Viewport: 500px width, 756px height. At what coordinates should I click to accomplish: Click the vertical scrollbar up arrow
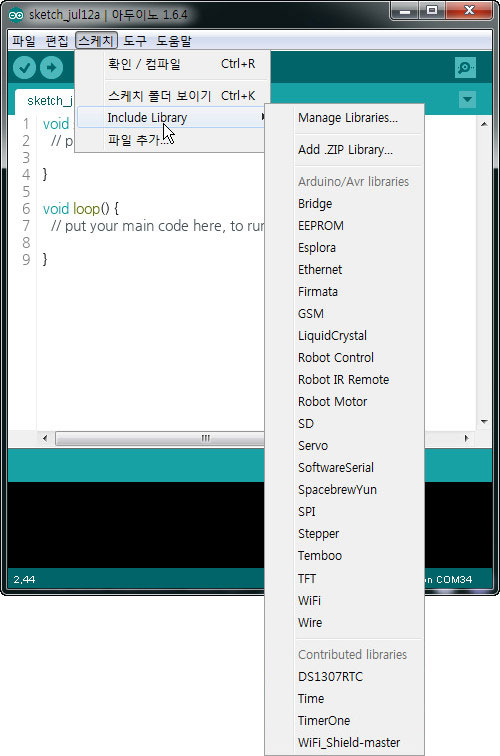(484, 124)
